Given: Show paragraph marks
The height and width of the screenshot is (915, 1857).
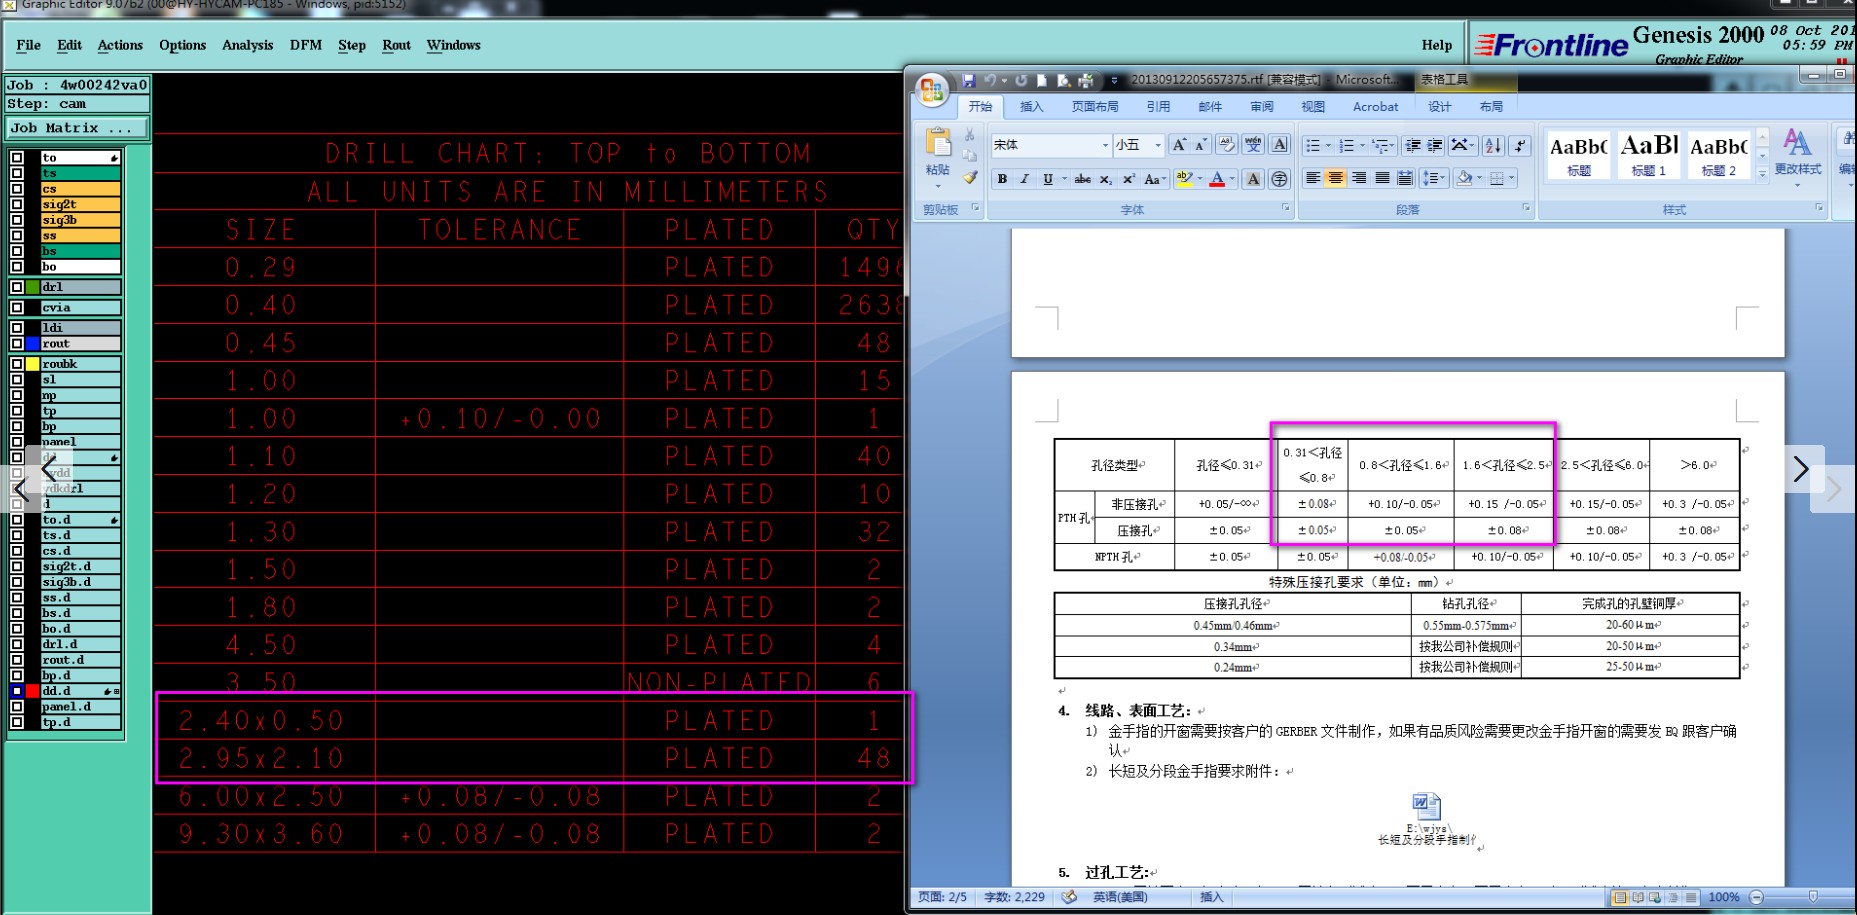Looking at the screenshot, I should coord(1520,146).
